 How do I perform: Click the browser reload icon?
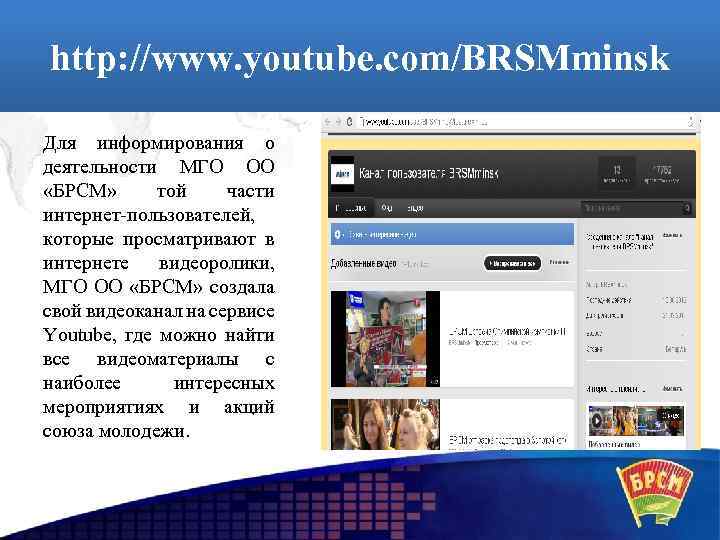[349, 122]
